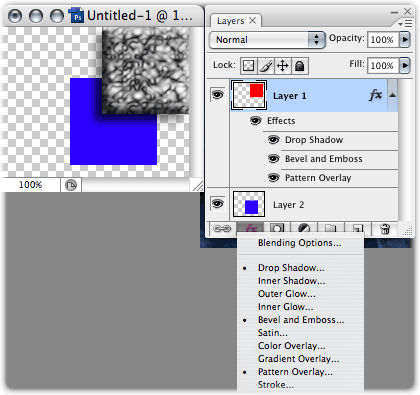The image size is (420, 395).
Task: Select Layer 2 thumbnail
Action: 249,204
